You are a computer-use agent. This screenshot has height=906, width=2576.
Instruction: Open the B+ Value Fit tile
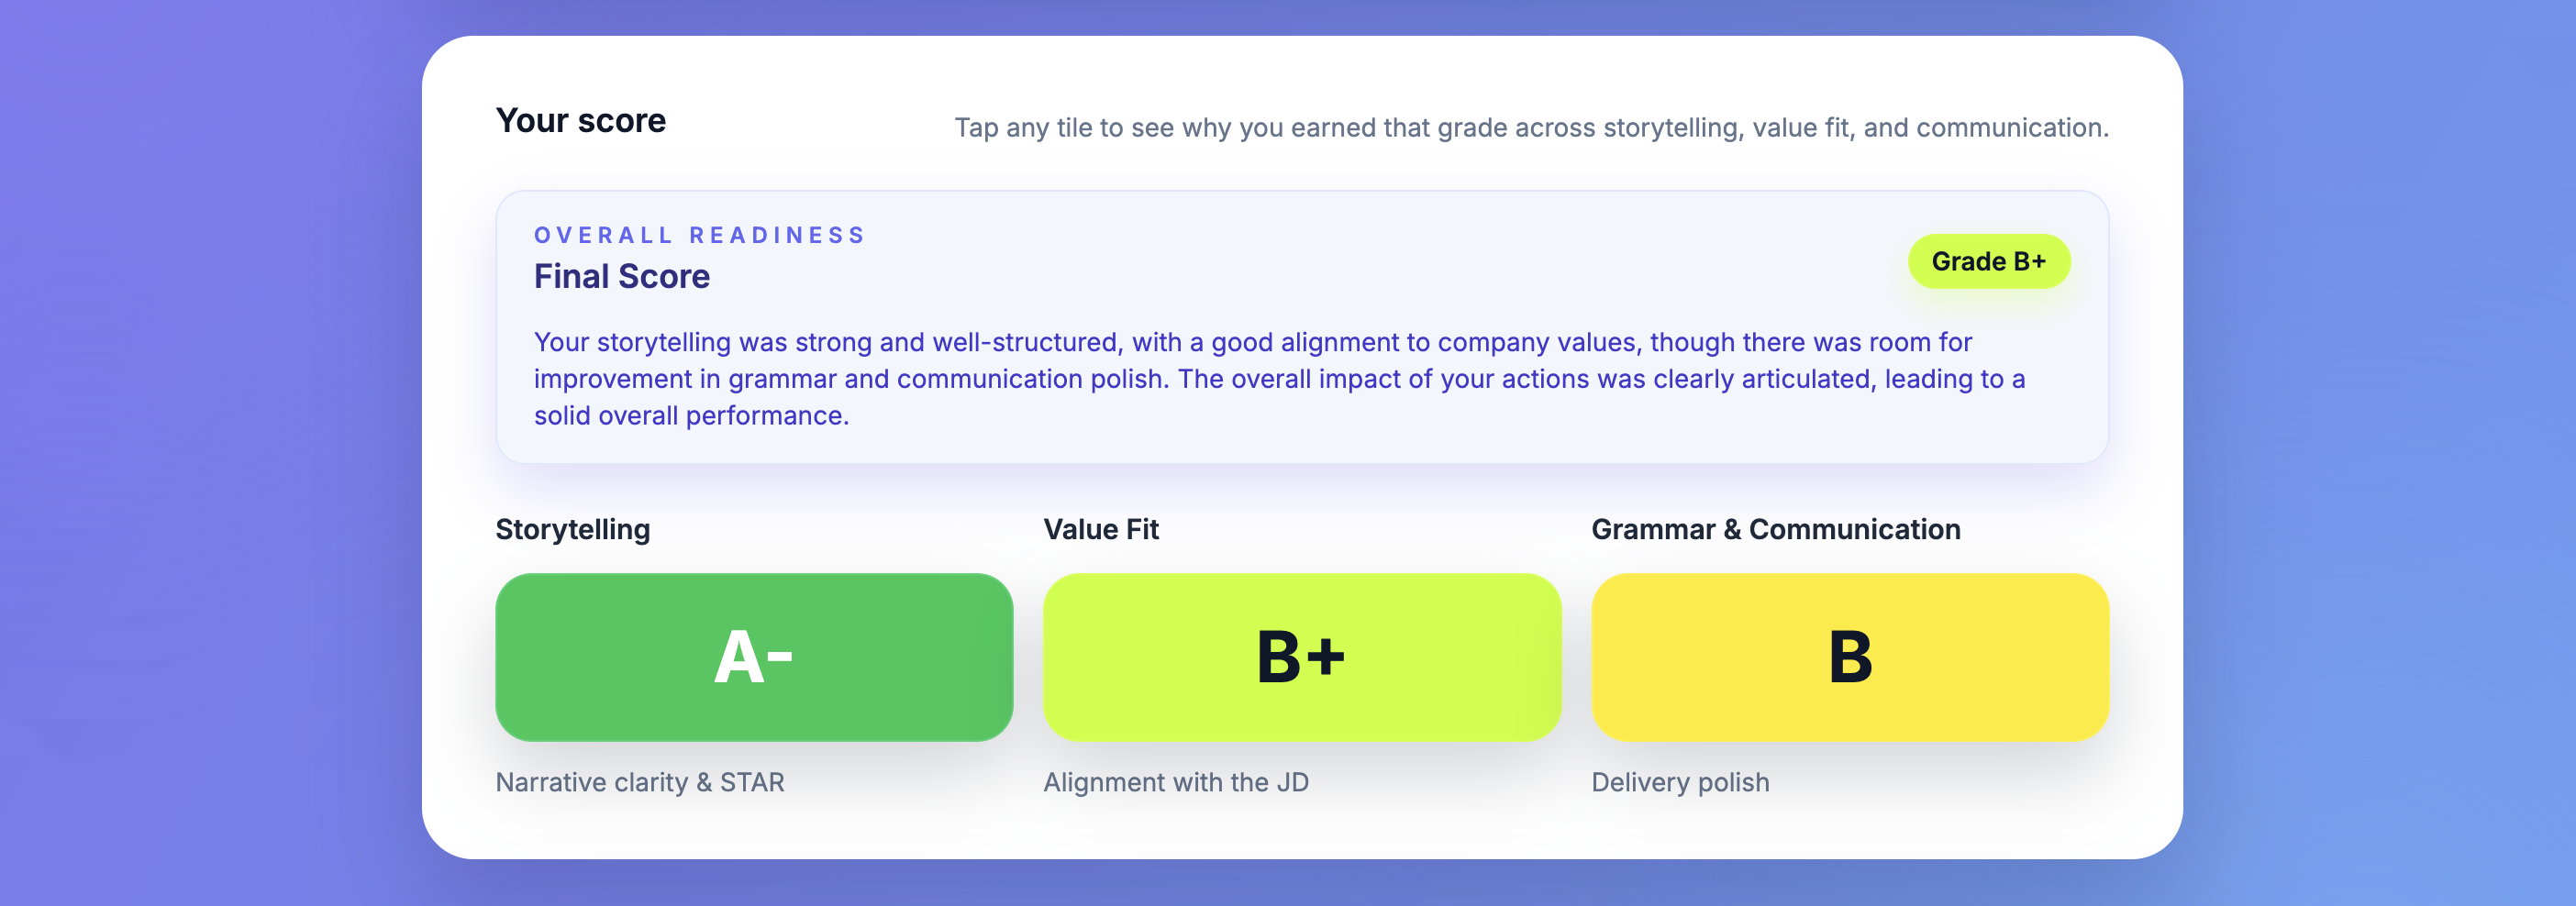[x=1301, y=657]
